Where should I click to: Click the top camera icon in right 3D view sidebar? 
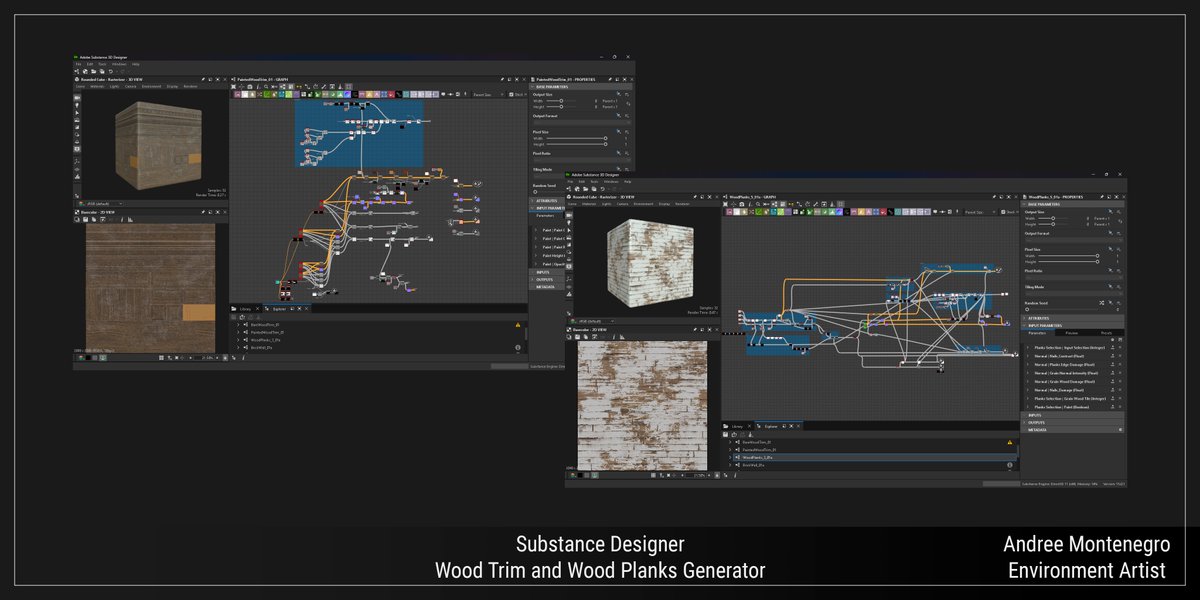(569, 215)
